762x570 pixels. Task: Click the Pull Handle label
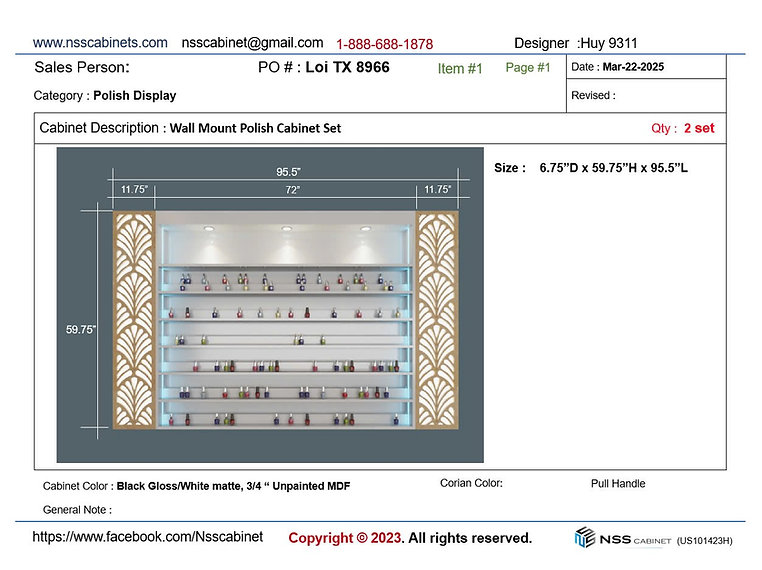618,484
